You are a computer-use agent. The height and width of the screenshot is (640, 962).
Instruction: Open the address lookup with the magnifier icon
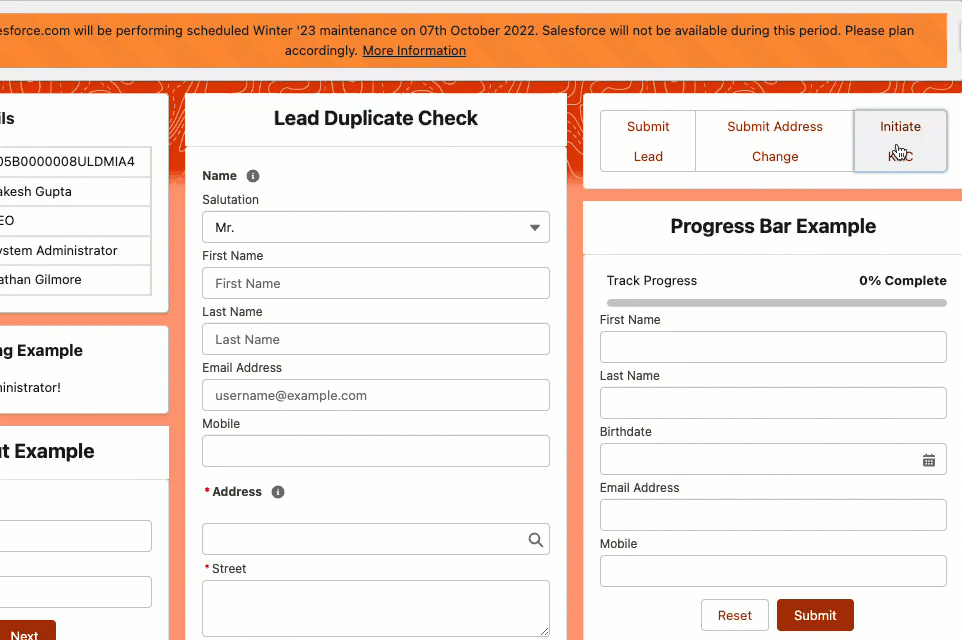pyautogui.click(x=536, y=539)
